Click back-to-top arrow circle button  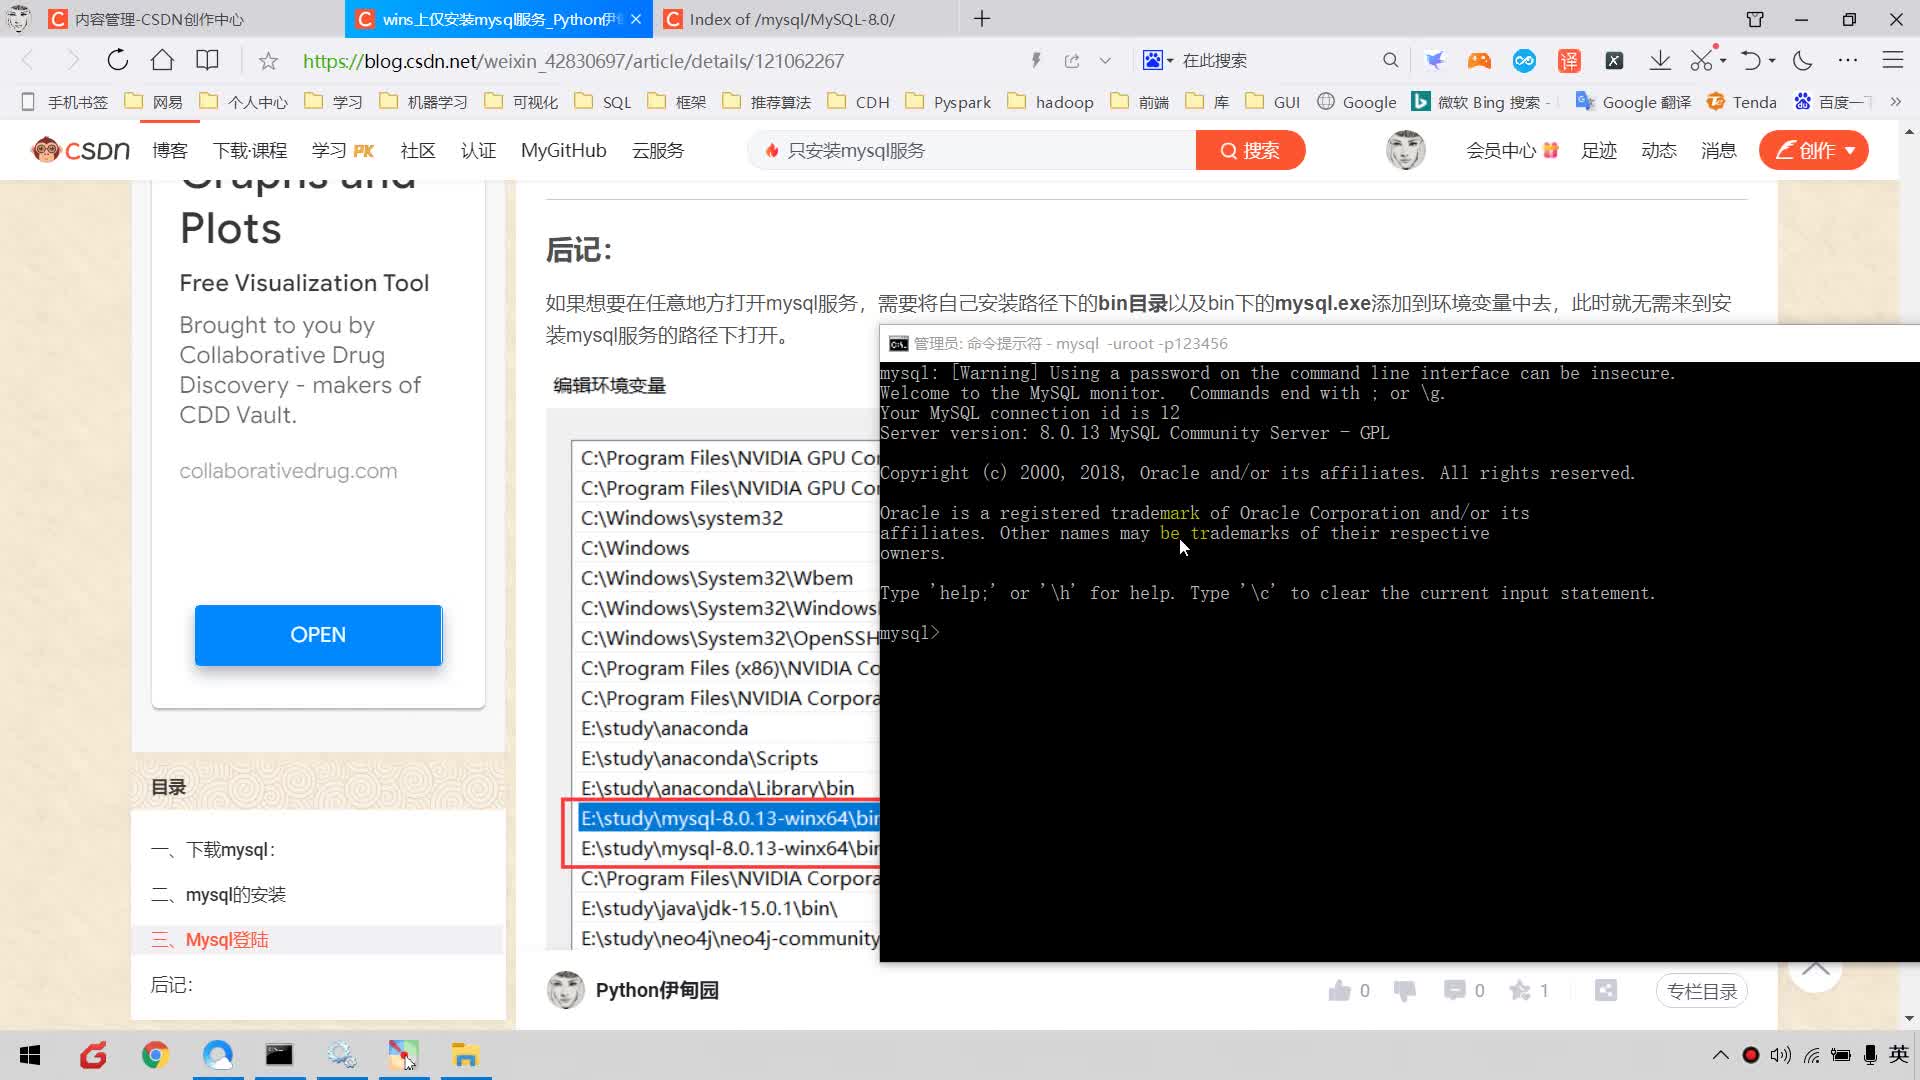1815,967
